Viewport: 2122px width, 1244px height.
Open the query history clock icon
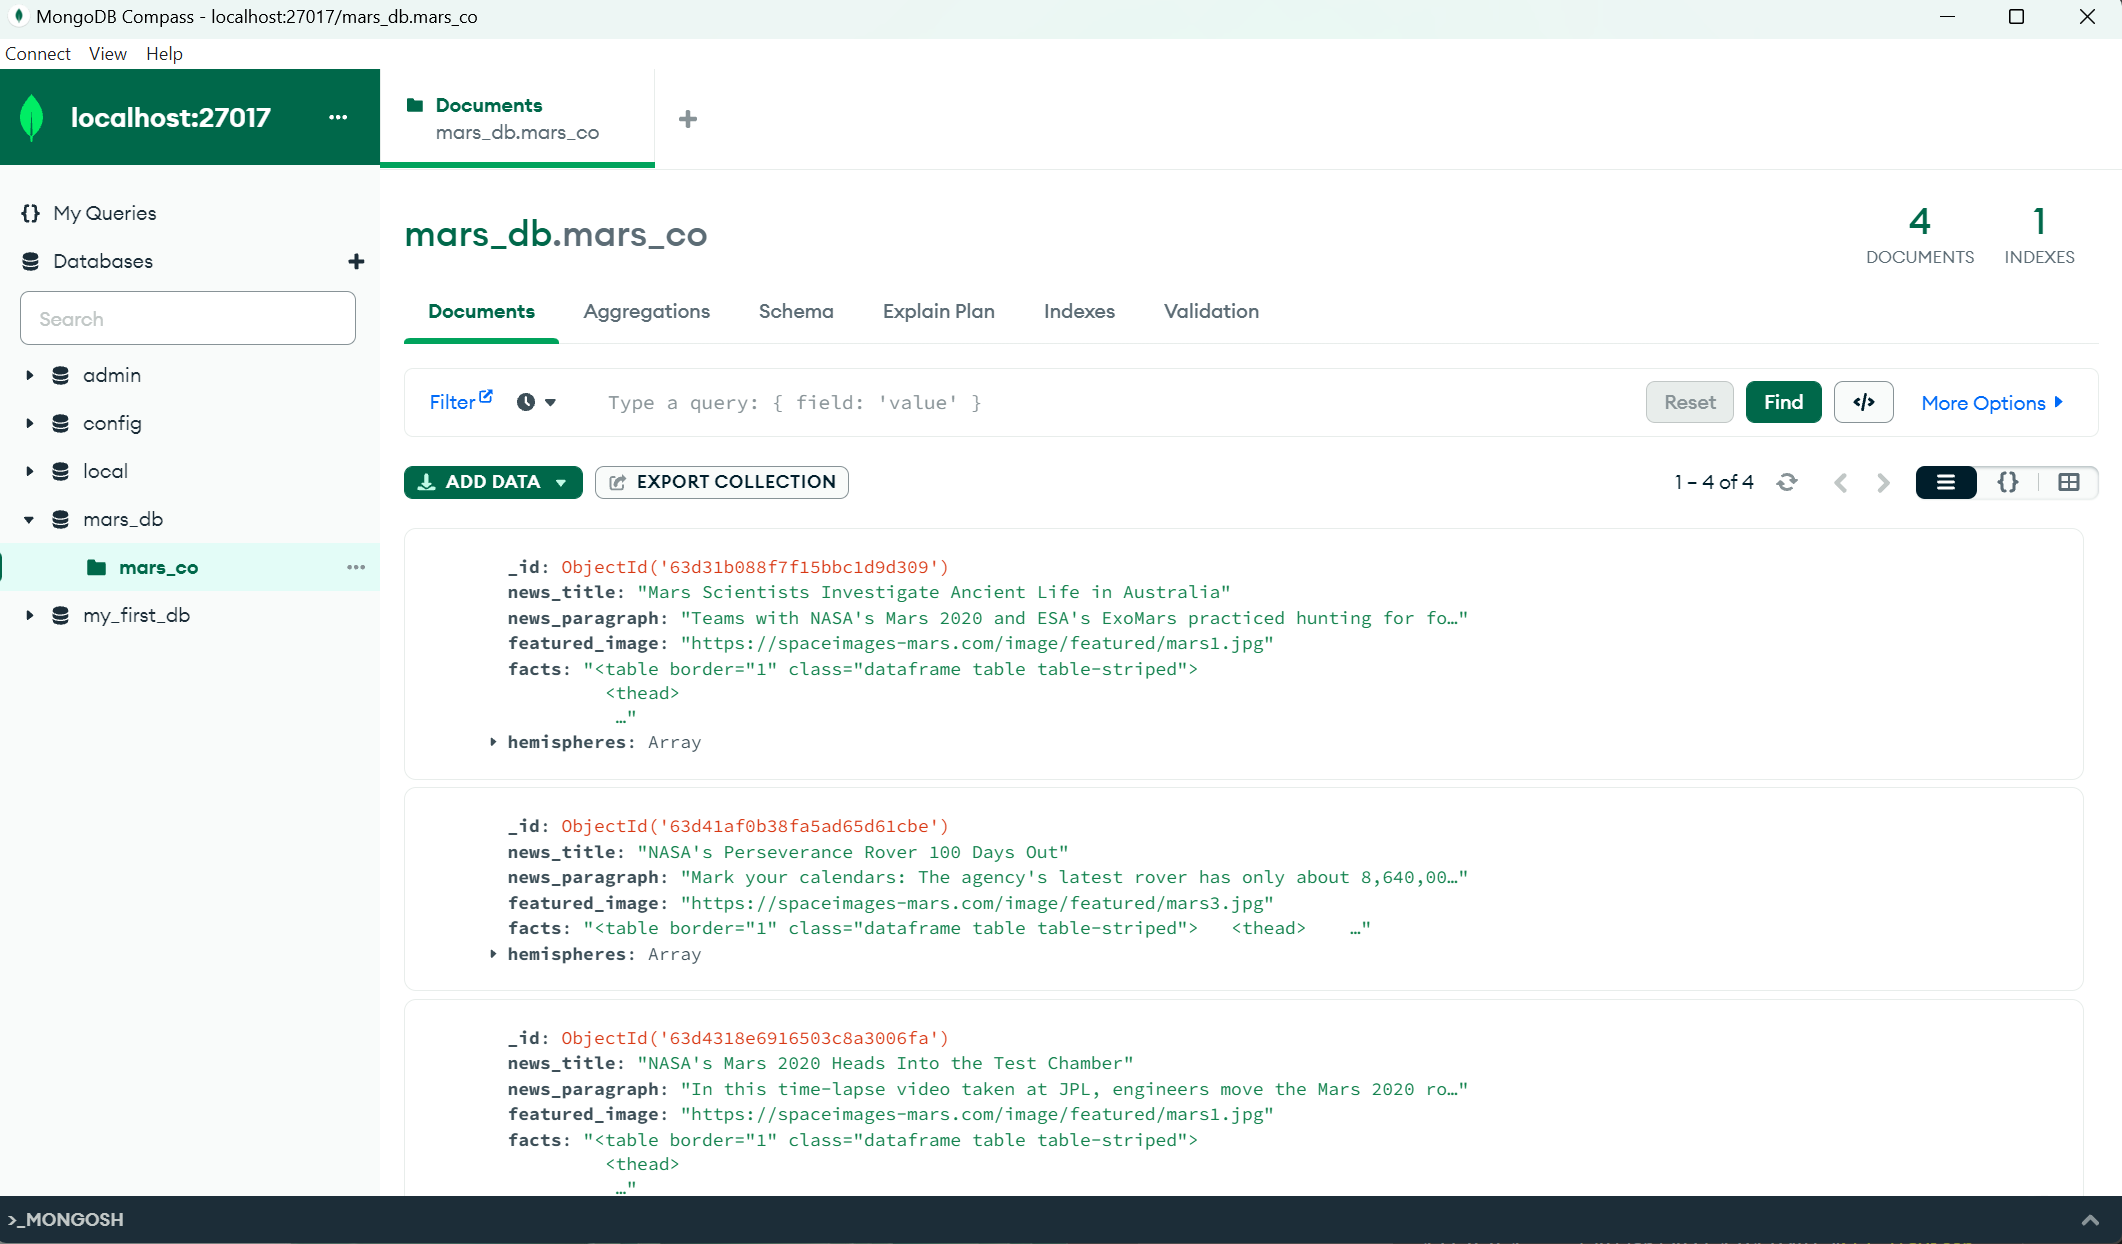point(527,402)
